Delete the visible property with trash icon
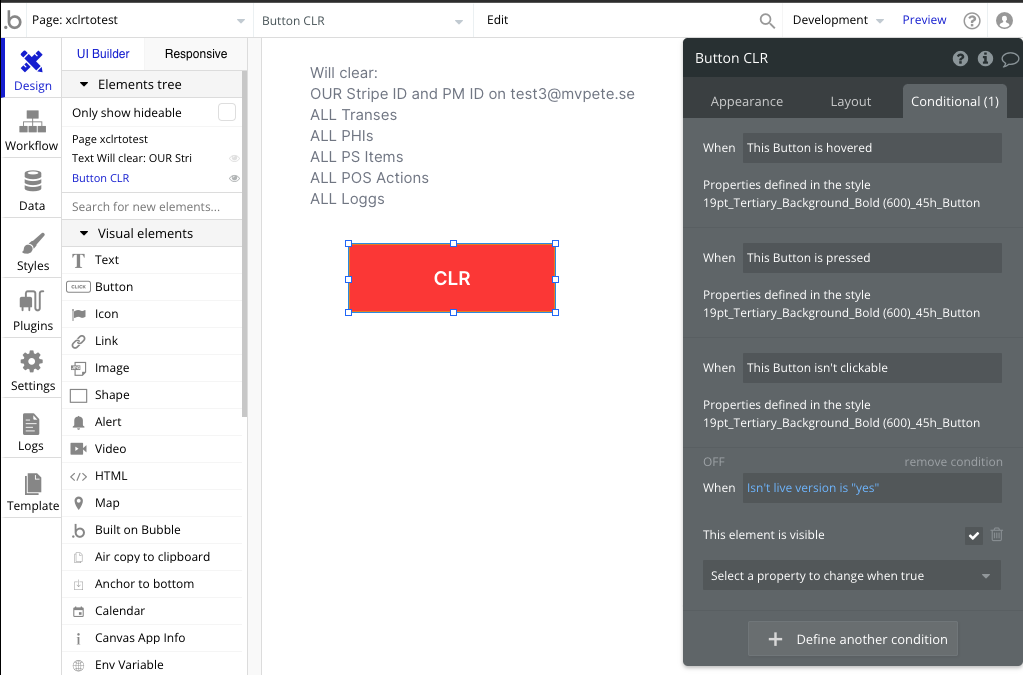Image resolution: width=1023 pixels, height=675 pixels. pos(996,535)
